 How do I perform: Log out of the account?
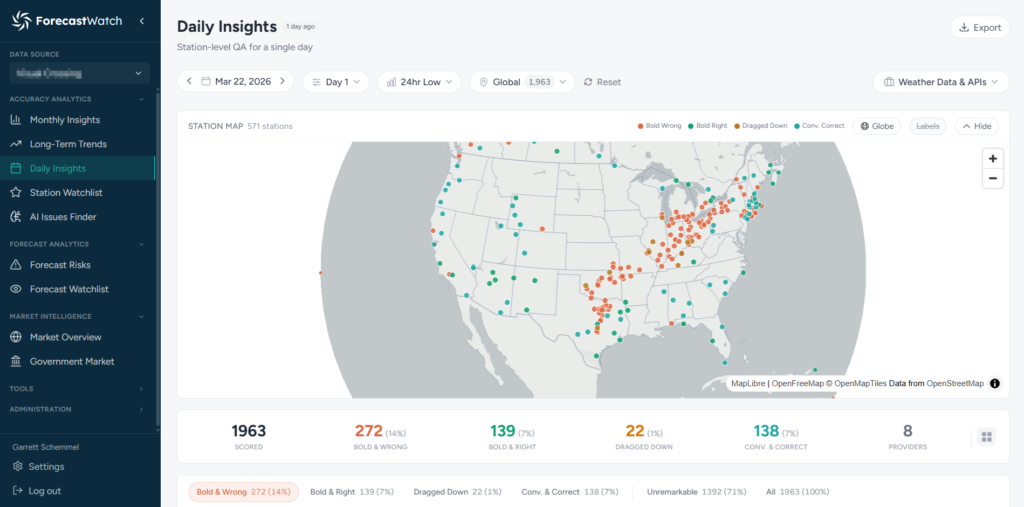(x=44, y=491)
